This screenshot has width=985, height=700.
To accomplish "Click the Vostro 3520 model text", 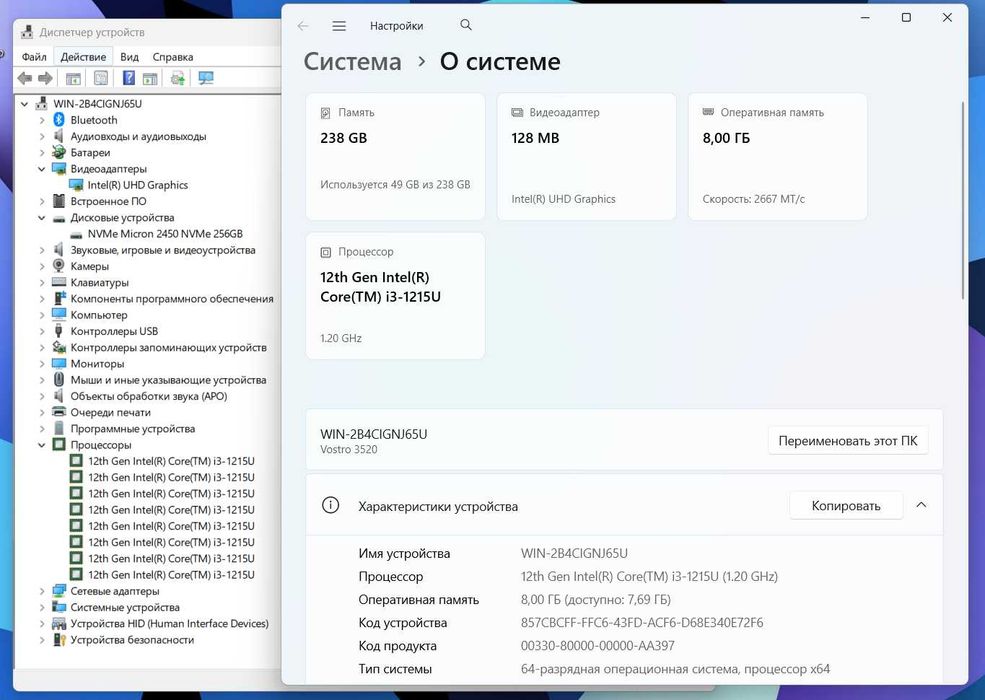I will coord(349,449).
